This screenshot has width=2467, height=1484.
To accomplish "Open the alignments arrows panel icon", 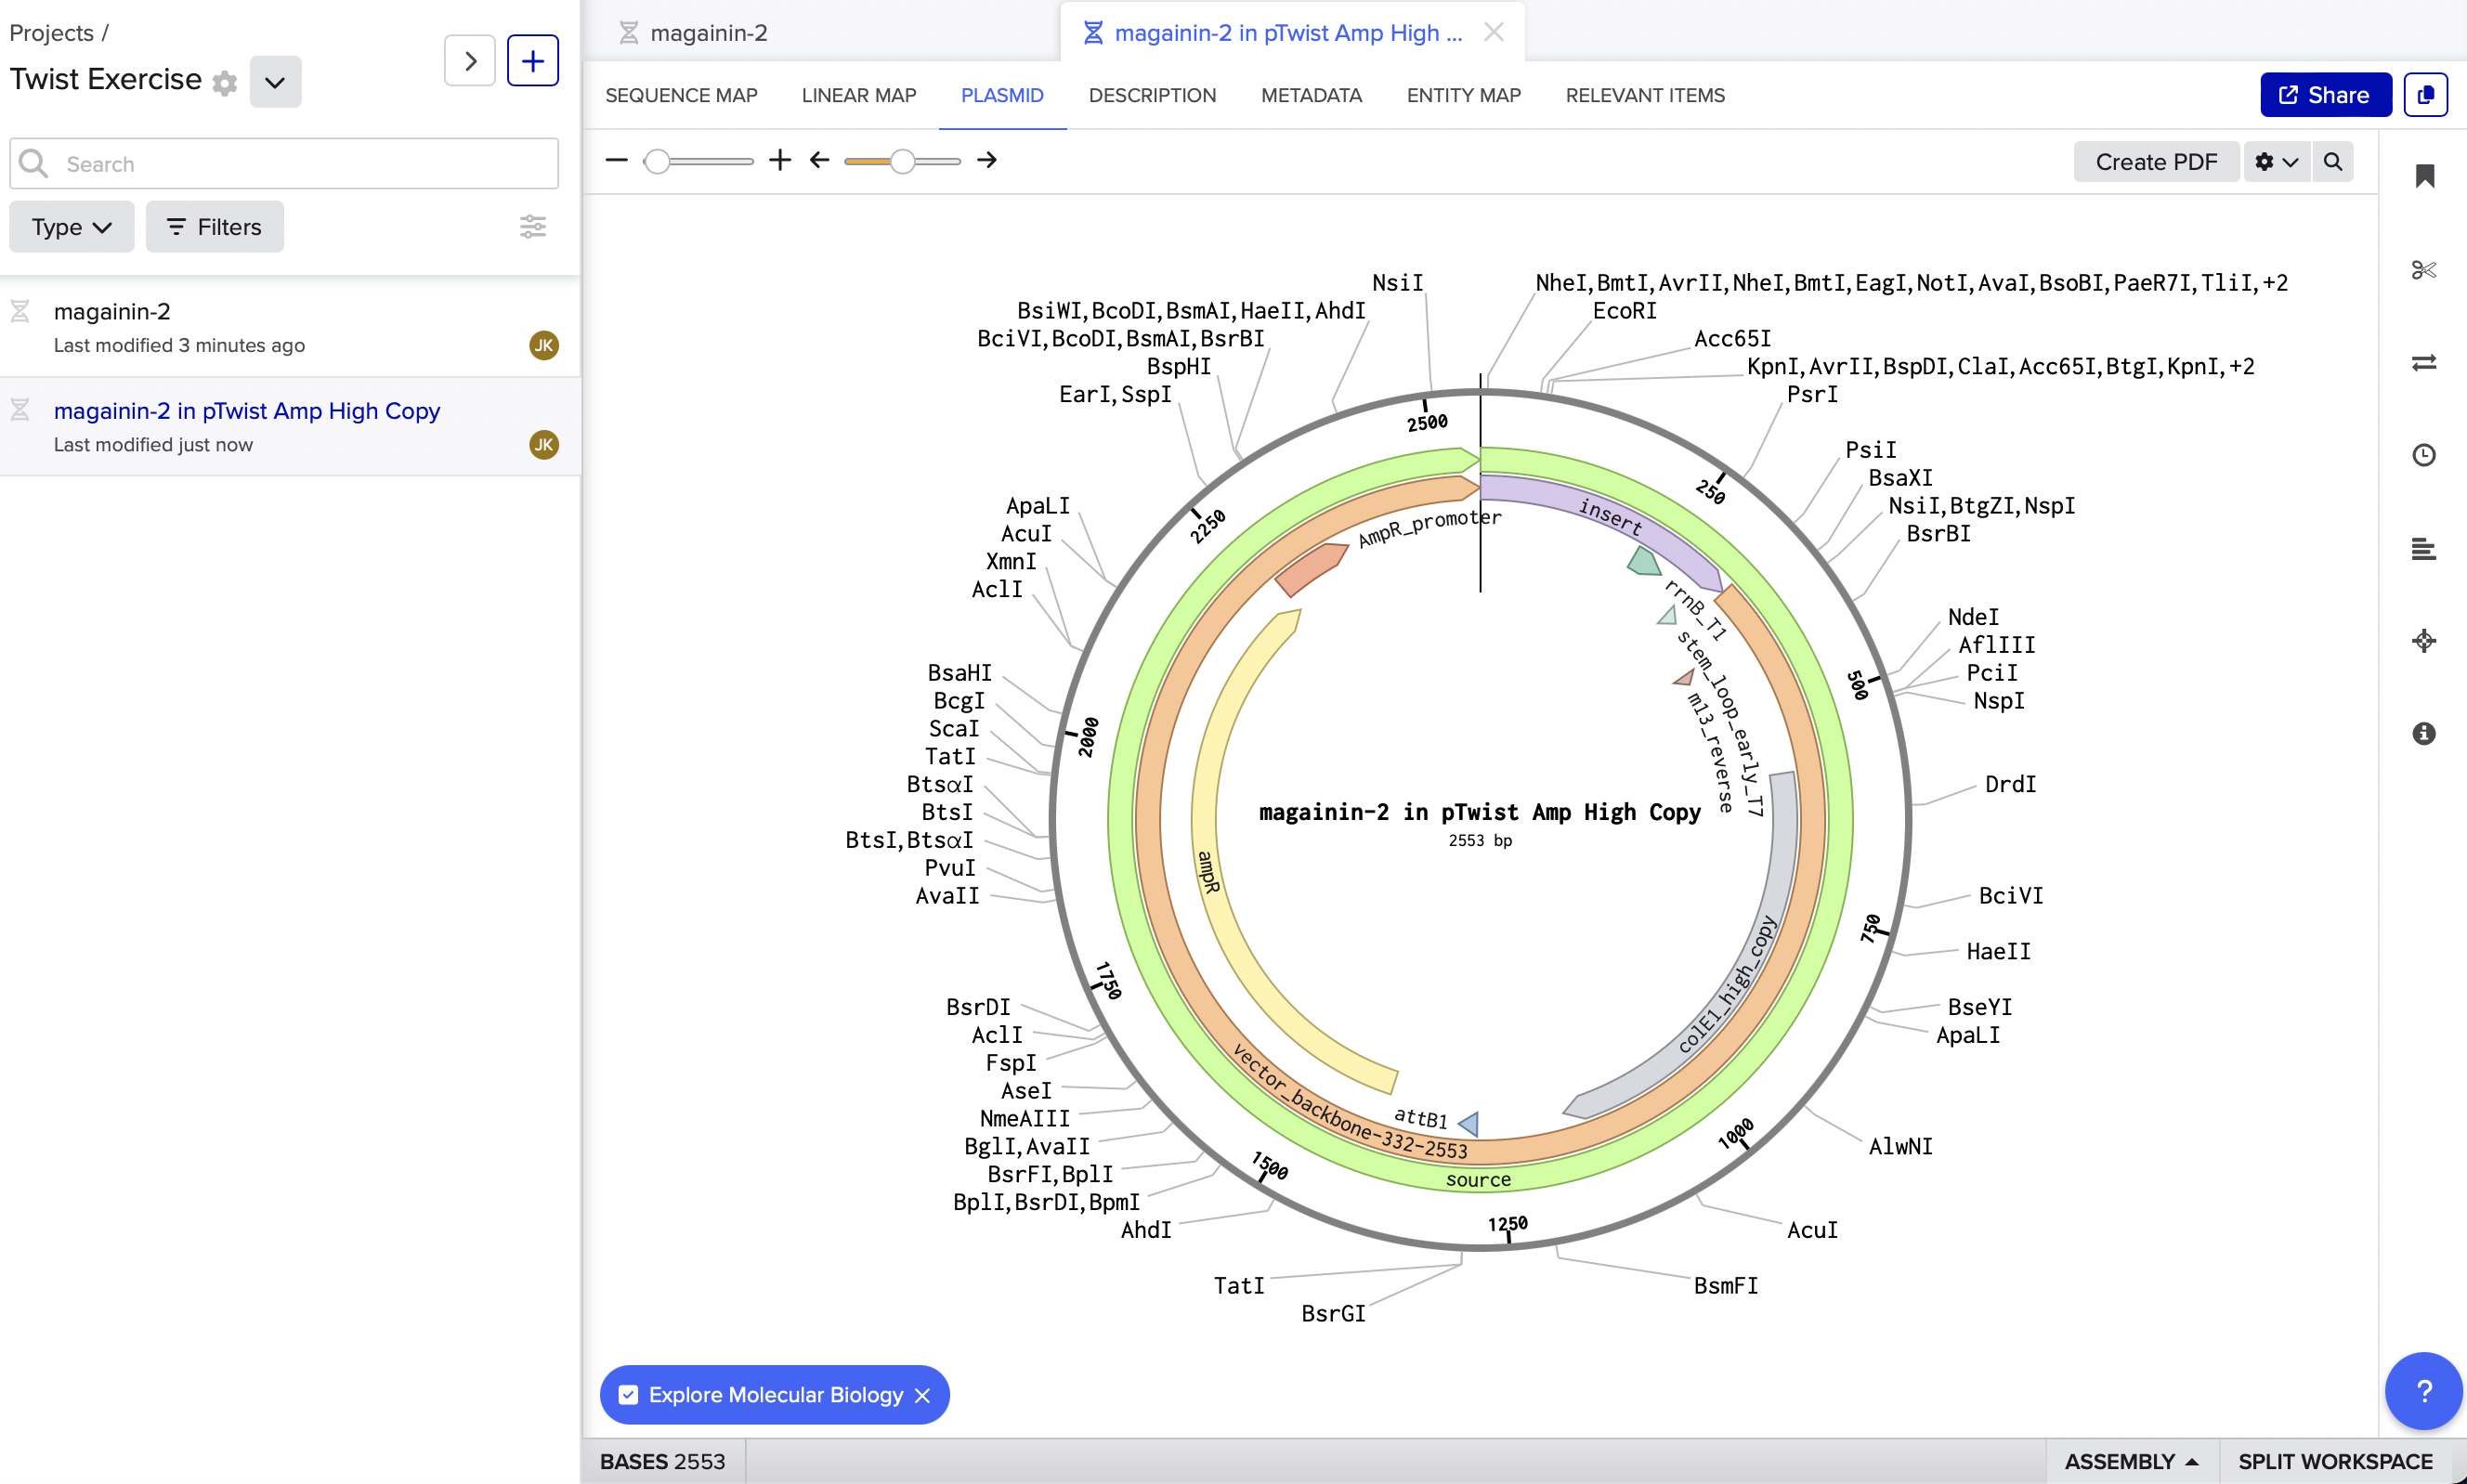I will tap(2424, 363).
